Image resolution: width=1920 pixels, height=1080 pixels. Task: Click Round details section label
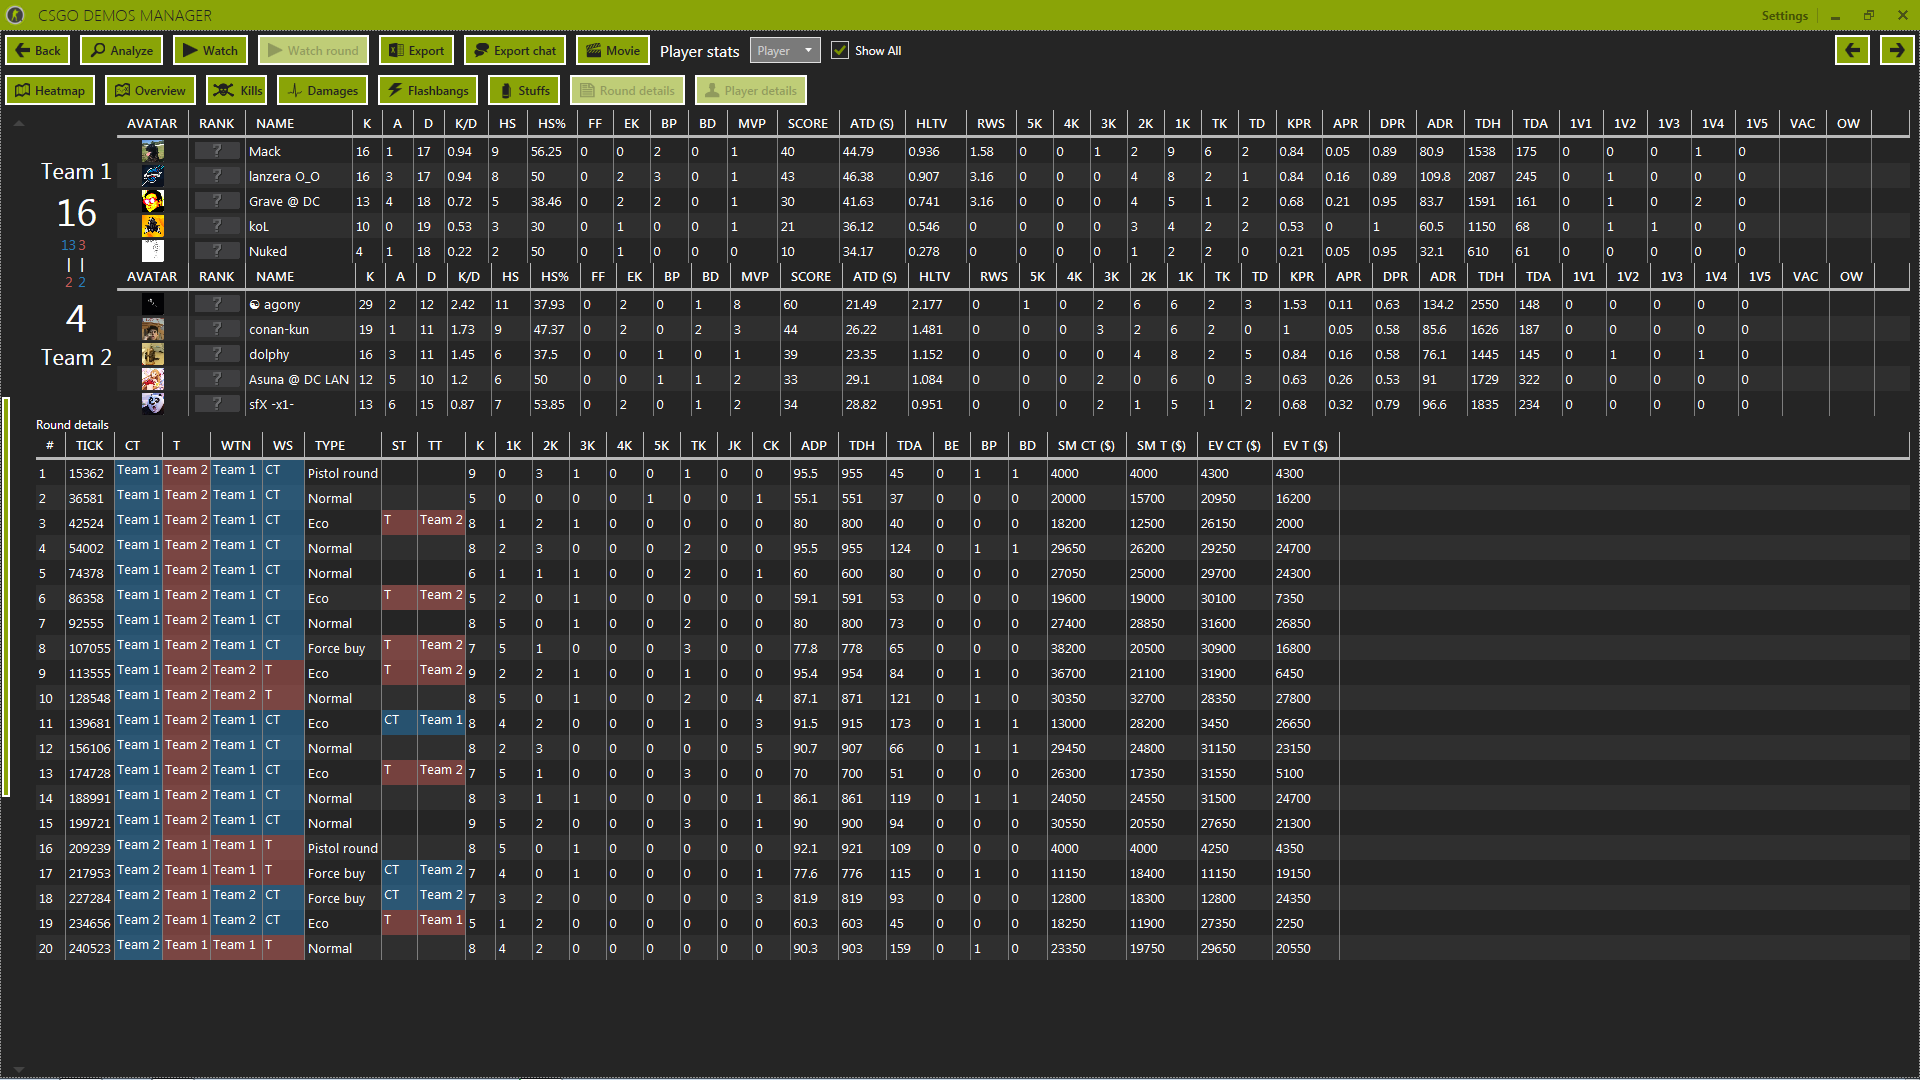click(x=72, y=425)
